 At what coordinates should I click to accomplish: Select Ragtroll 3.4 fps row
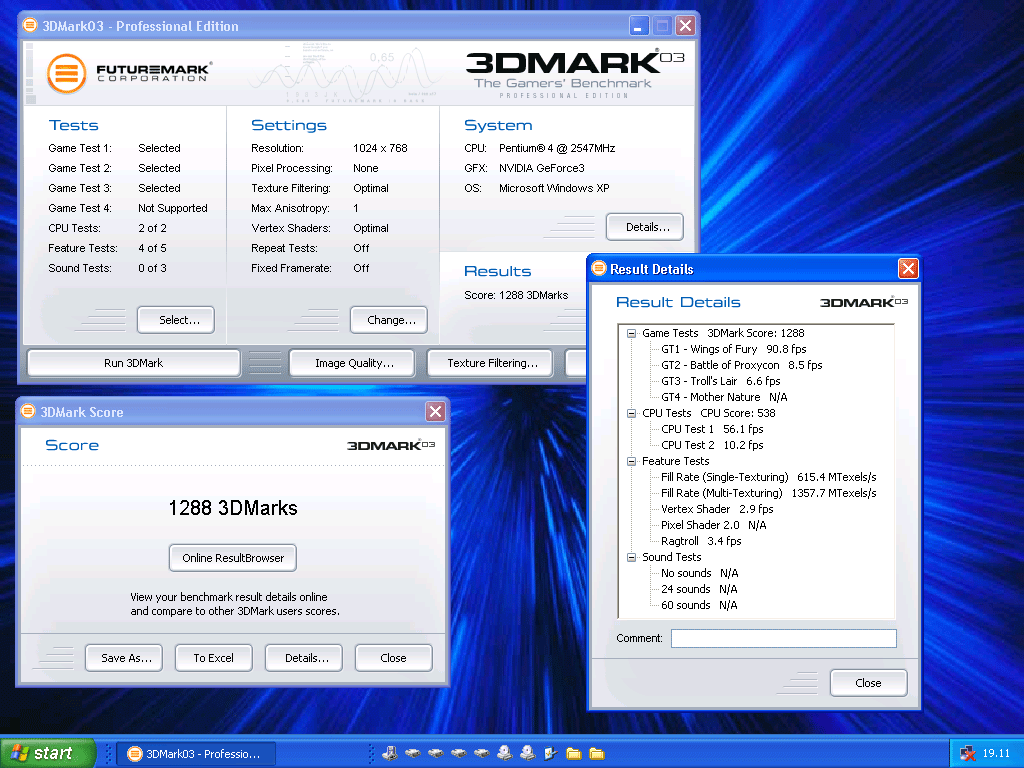pyautogui.click(x=701, y=541)
